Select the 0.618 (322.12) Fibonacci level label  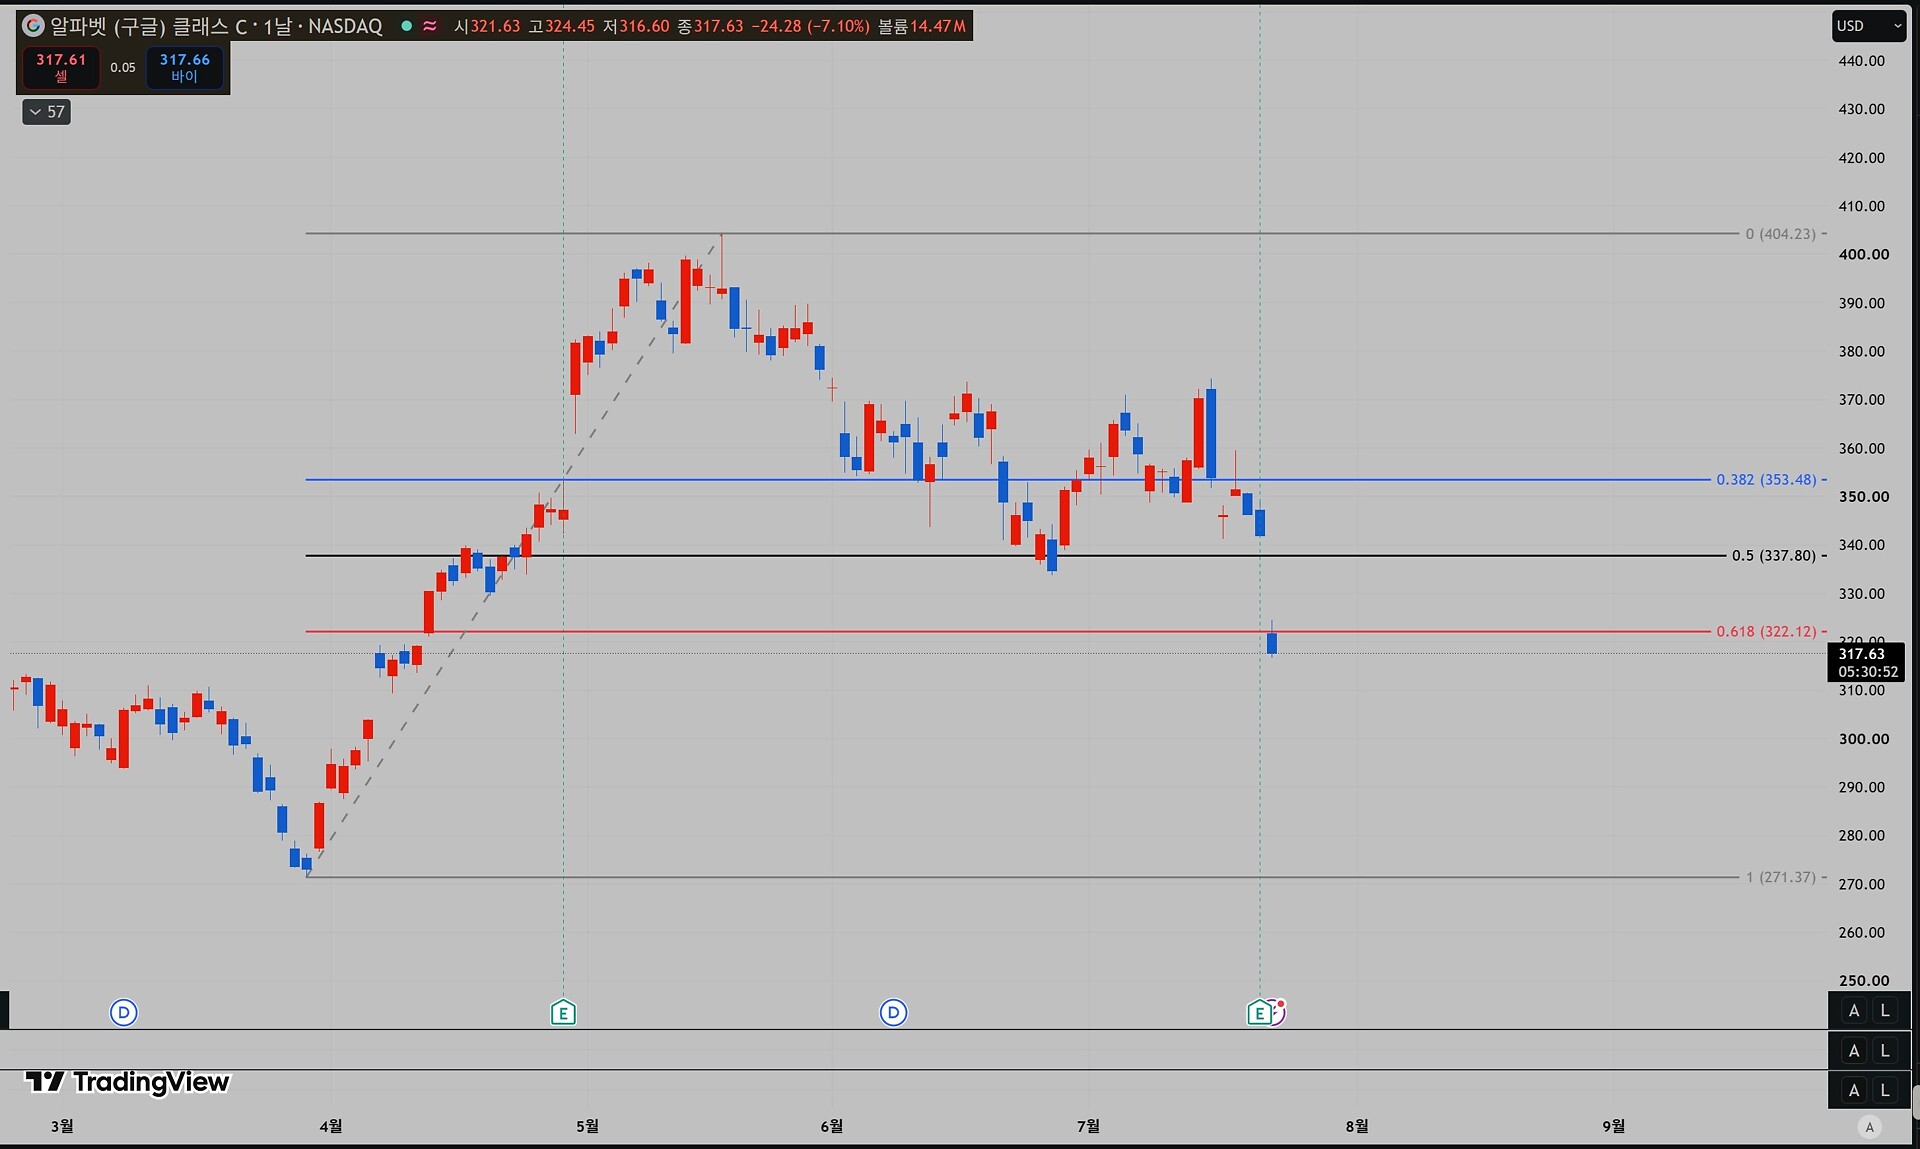point(1766,631)
